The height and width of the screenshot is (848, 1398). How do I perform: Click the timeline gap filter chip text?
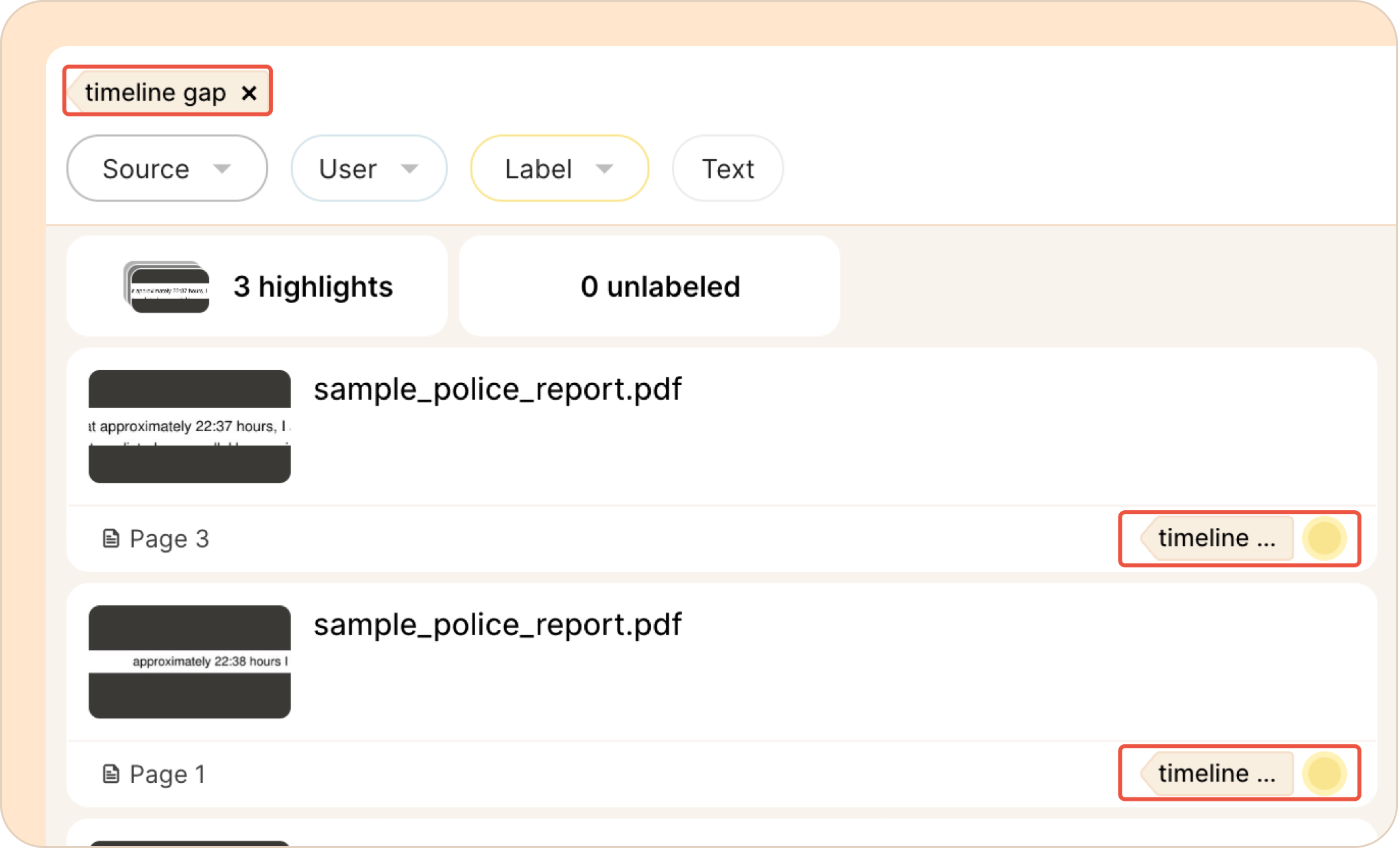(155, 93)
